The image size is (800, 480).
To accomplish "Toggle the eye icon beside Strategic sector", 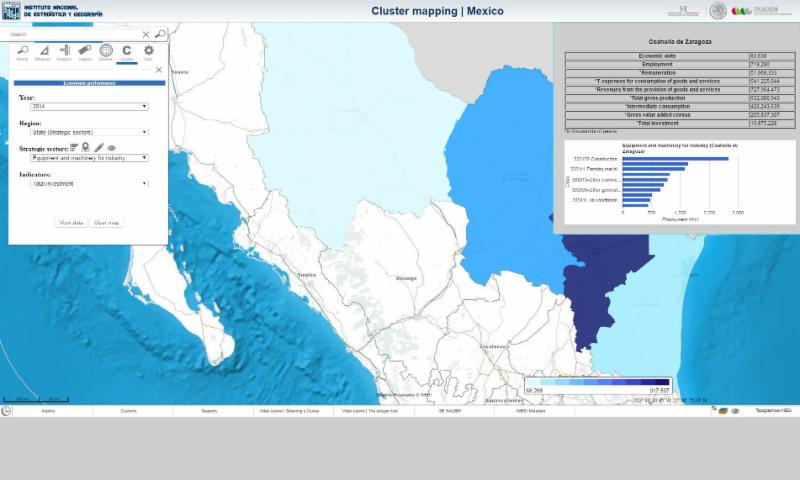I will (112, 147).
